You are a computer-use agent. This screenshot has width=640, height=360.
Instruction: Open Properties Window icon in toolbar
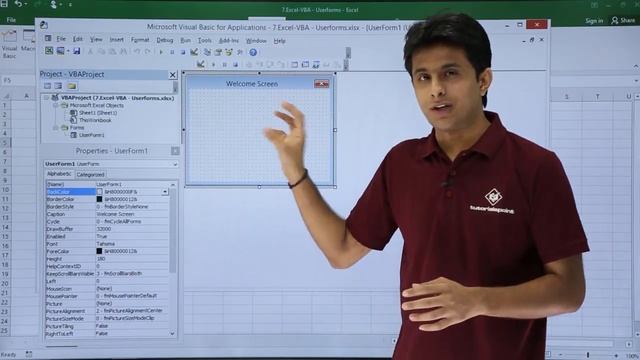218,52
